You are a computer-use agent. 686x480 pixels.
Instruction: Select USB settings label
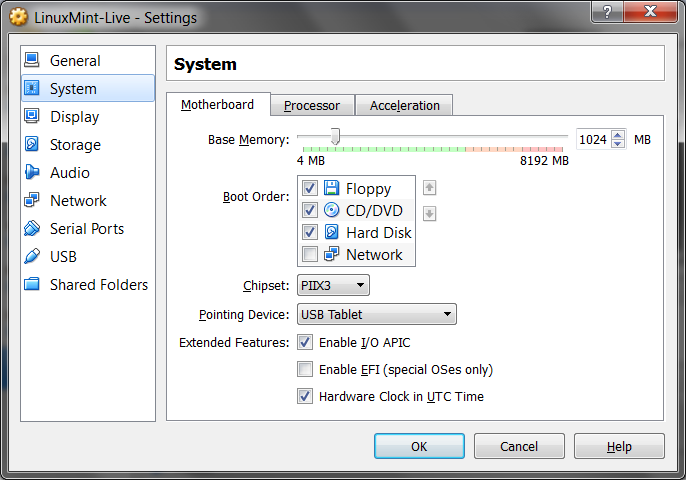[63, 257]
